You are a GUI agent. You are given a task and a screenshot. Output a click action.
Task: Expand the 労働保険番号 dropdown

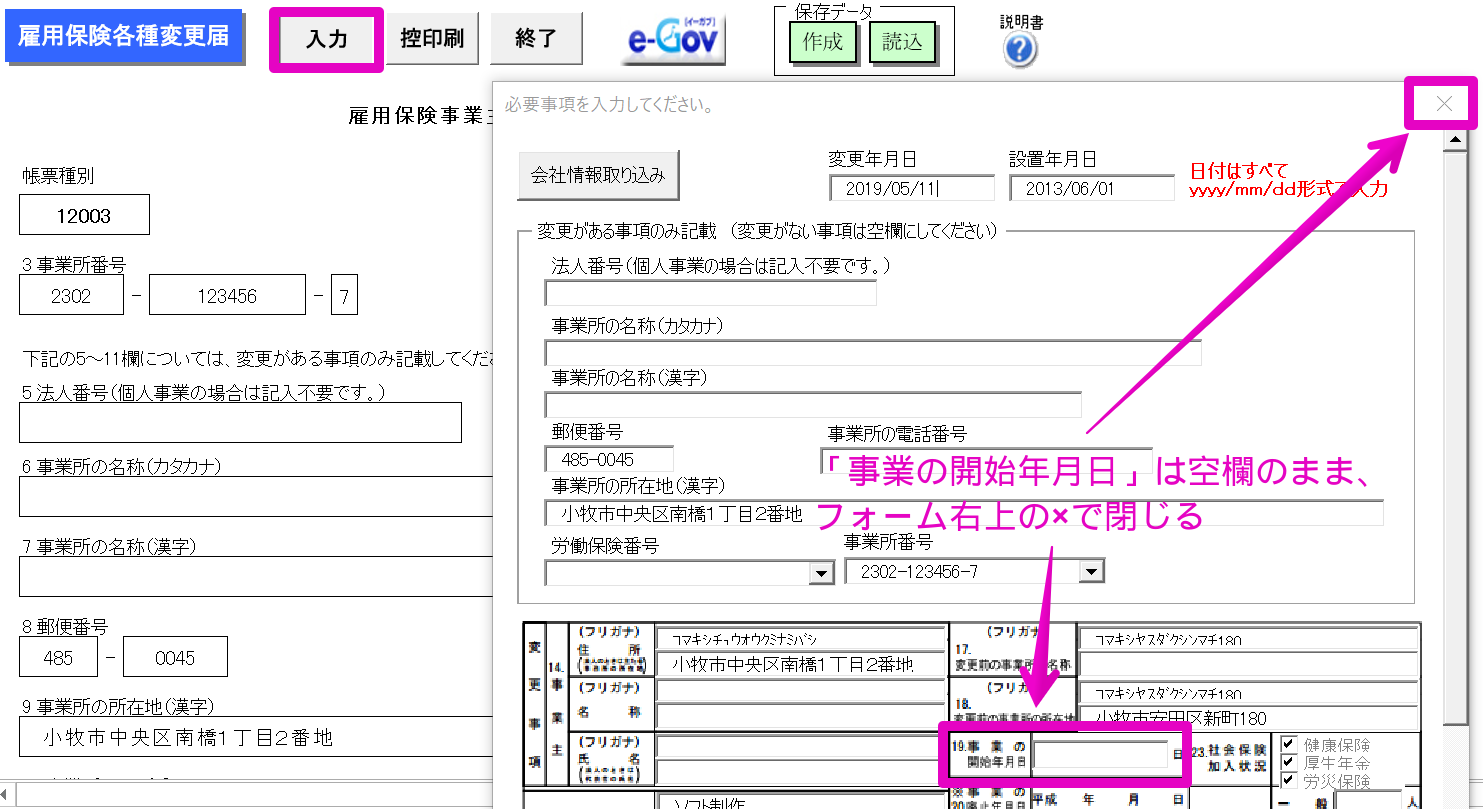tap(821, 573)
